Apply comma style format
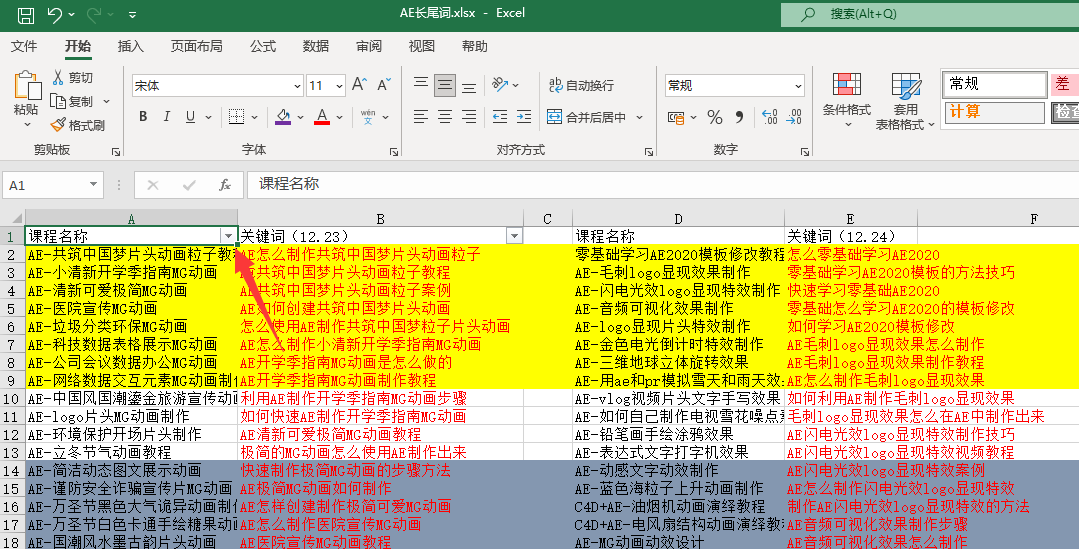 [740, 117]
